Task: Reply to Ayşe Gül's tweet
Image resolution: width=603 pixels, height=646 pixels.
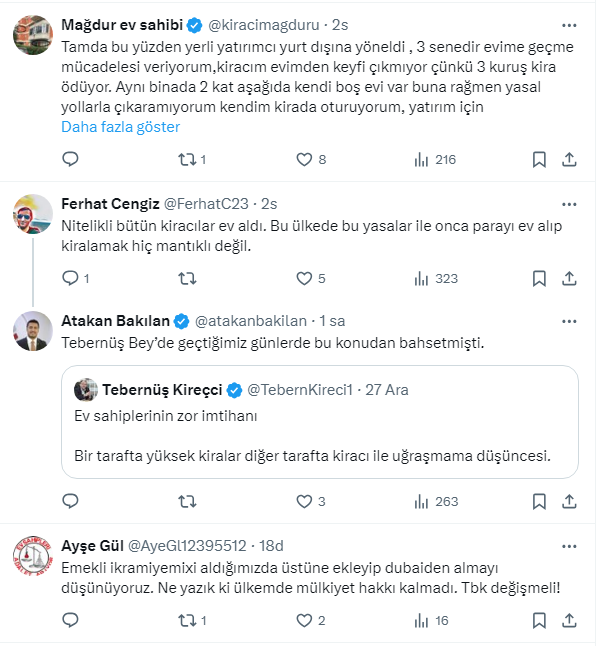Action: (x=70, y=621)
